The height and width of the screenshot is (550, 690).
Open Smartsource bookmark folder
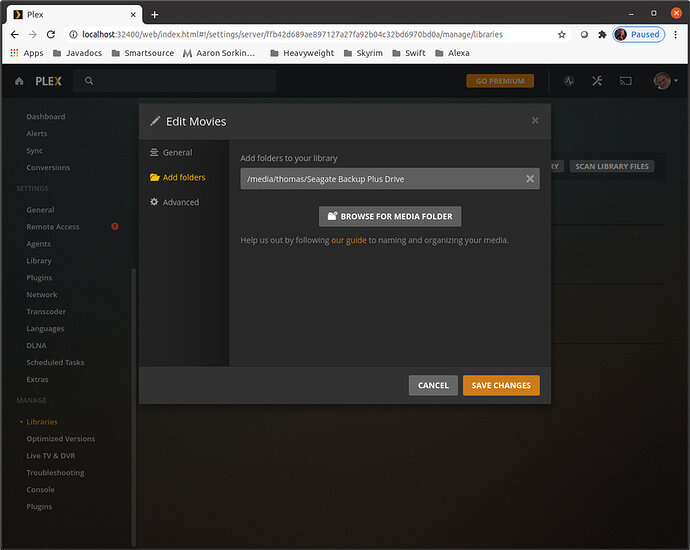pyautogui.click(x=143, y=53)
